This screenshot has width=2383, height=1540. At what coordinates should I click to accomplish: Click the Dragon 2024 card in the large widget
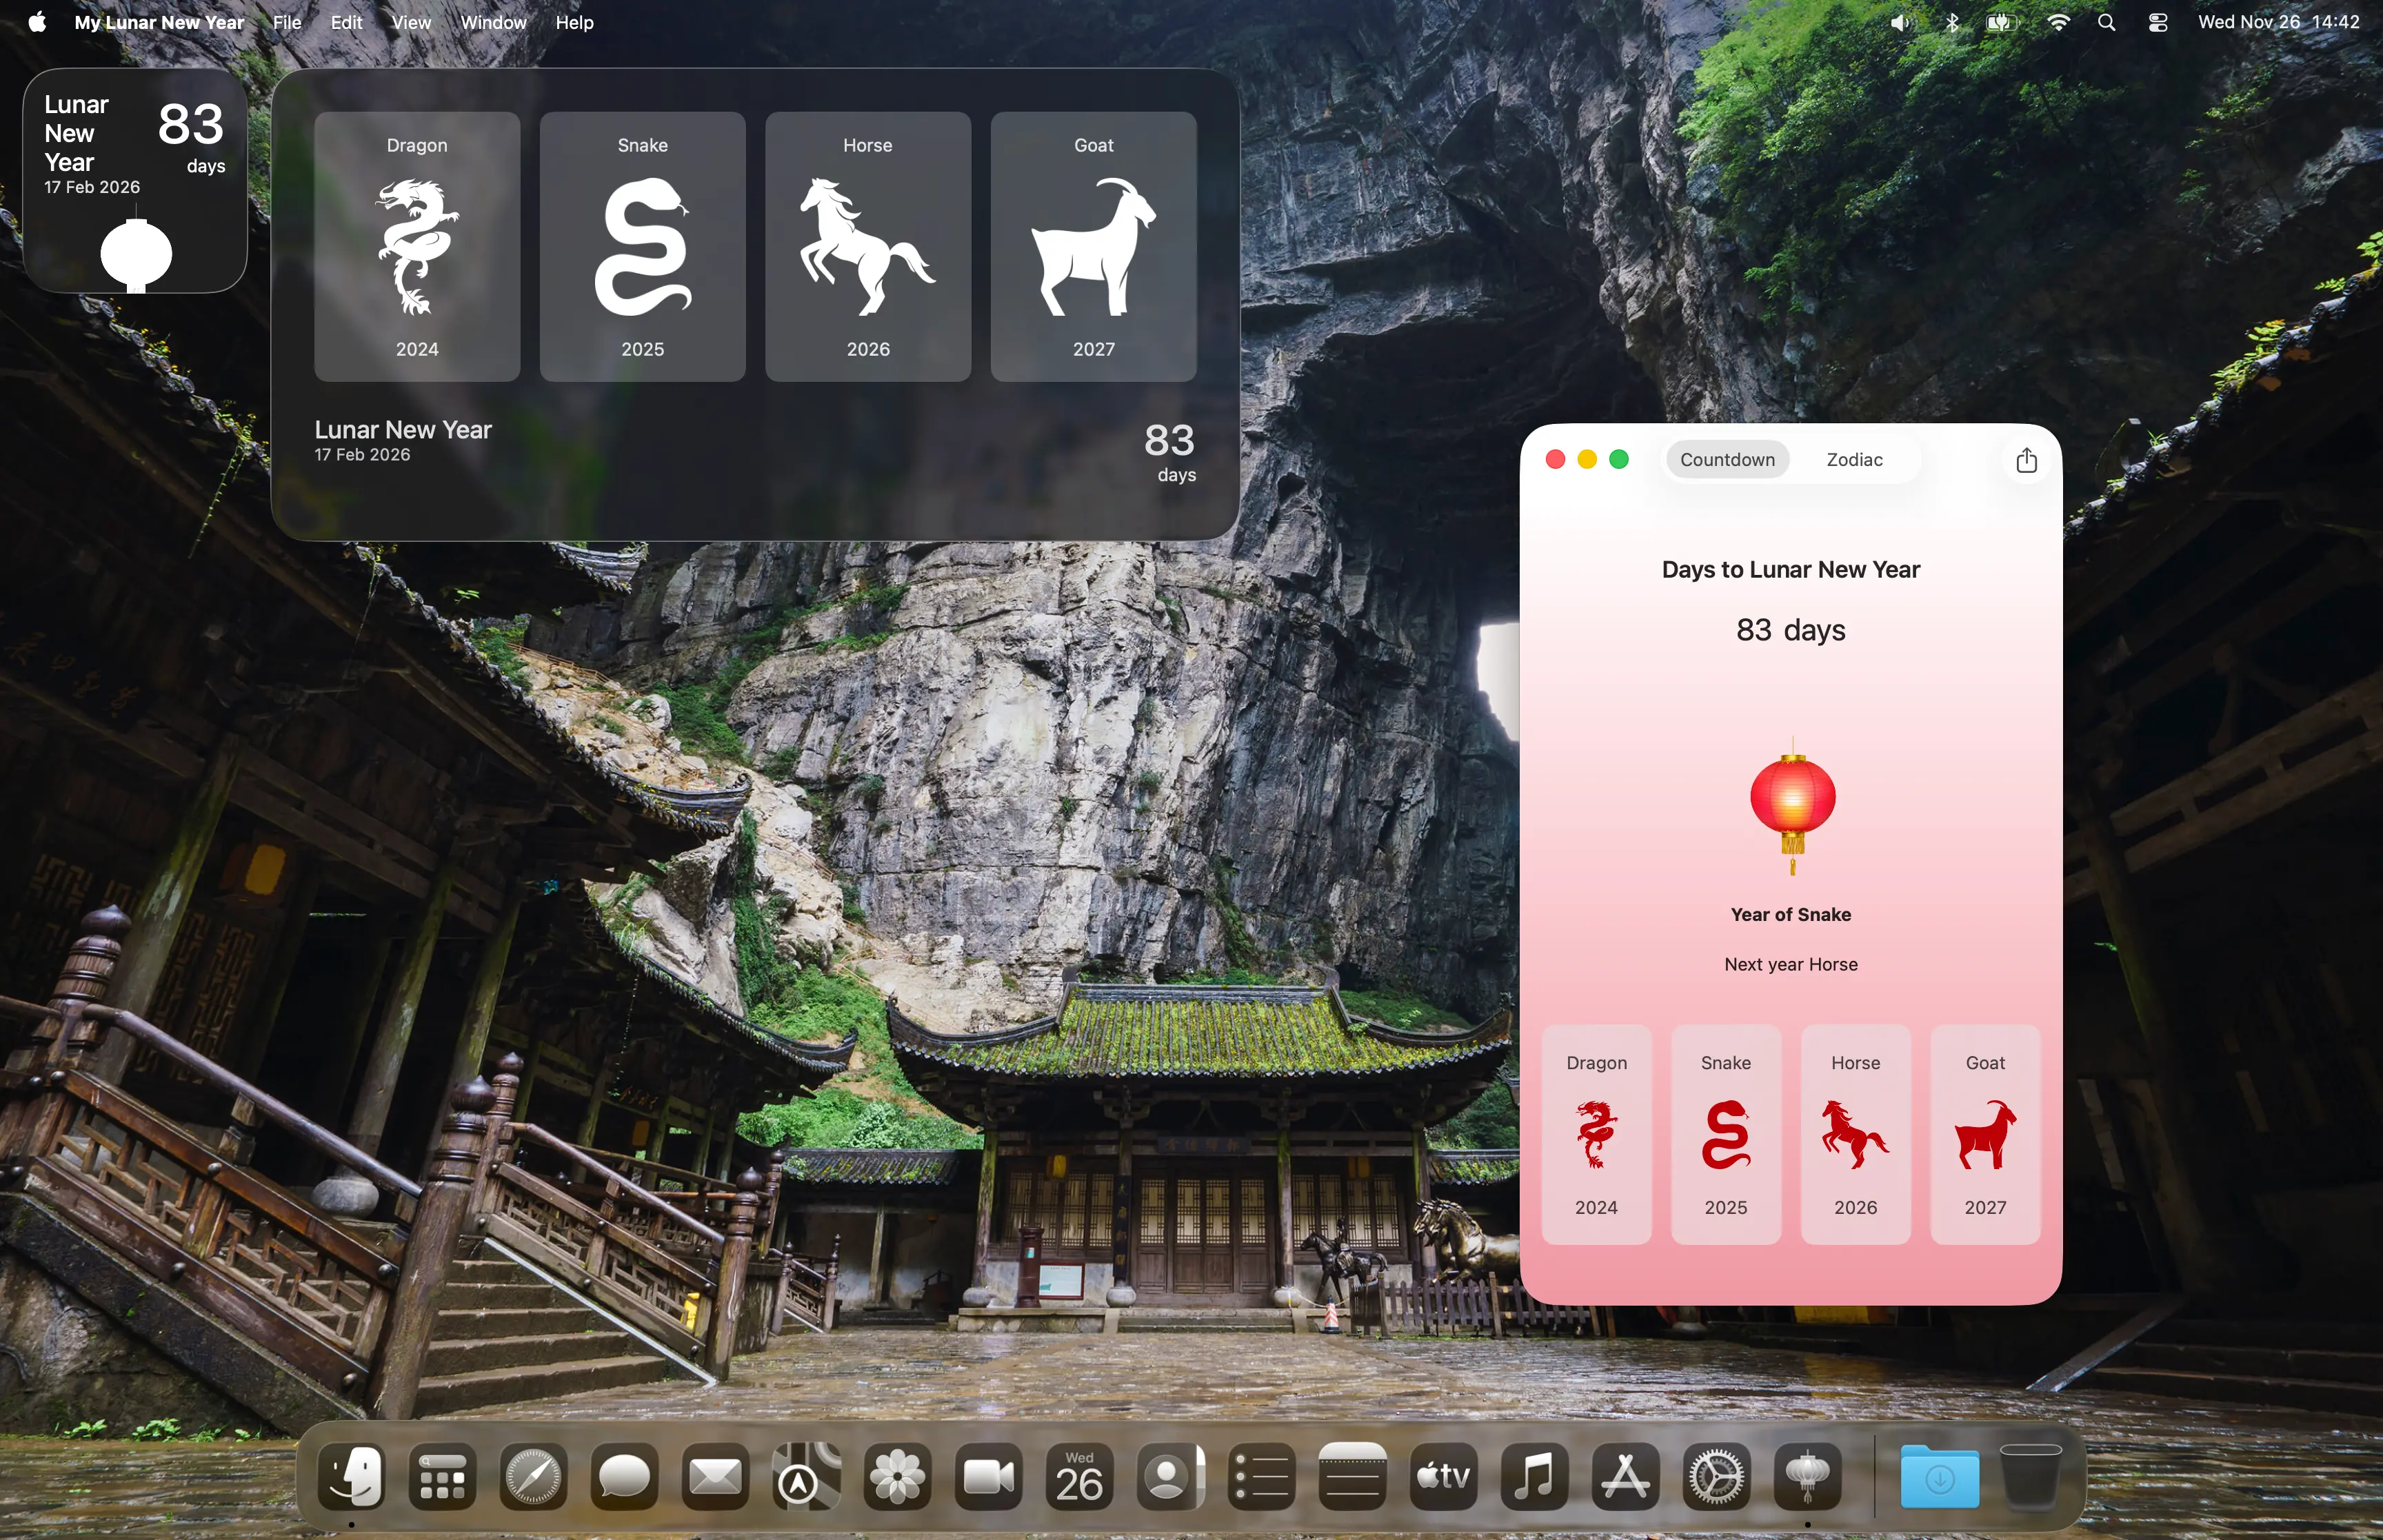[417, 247]
